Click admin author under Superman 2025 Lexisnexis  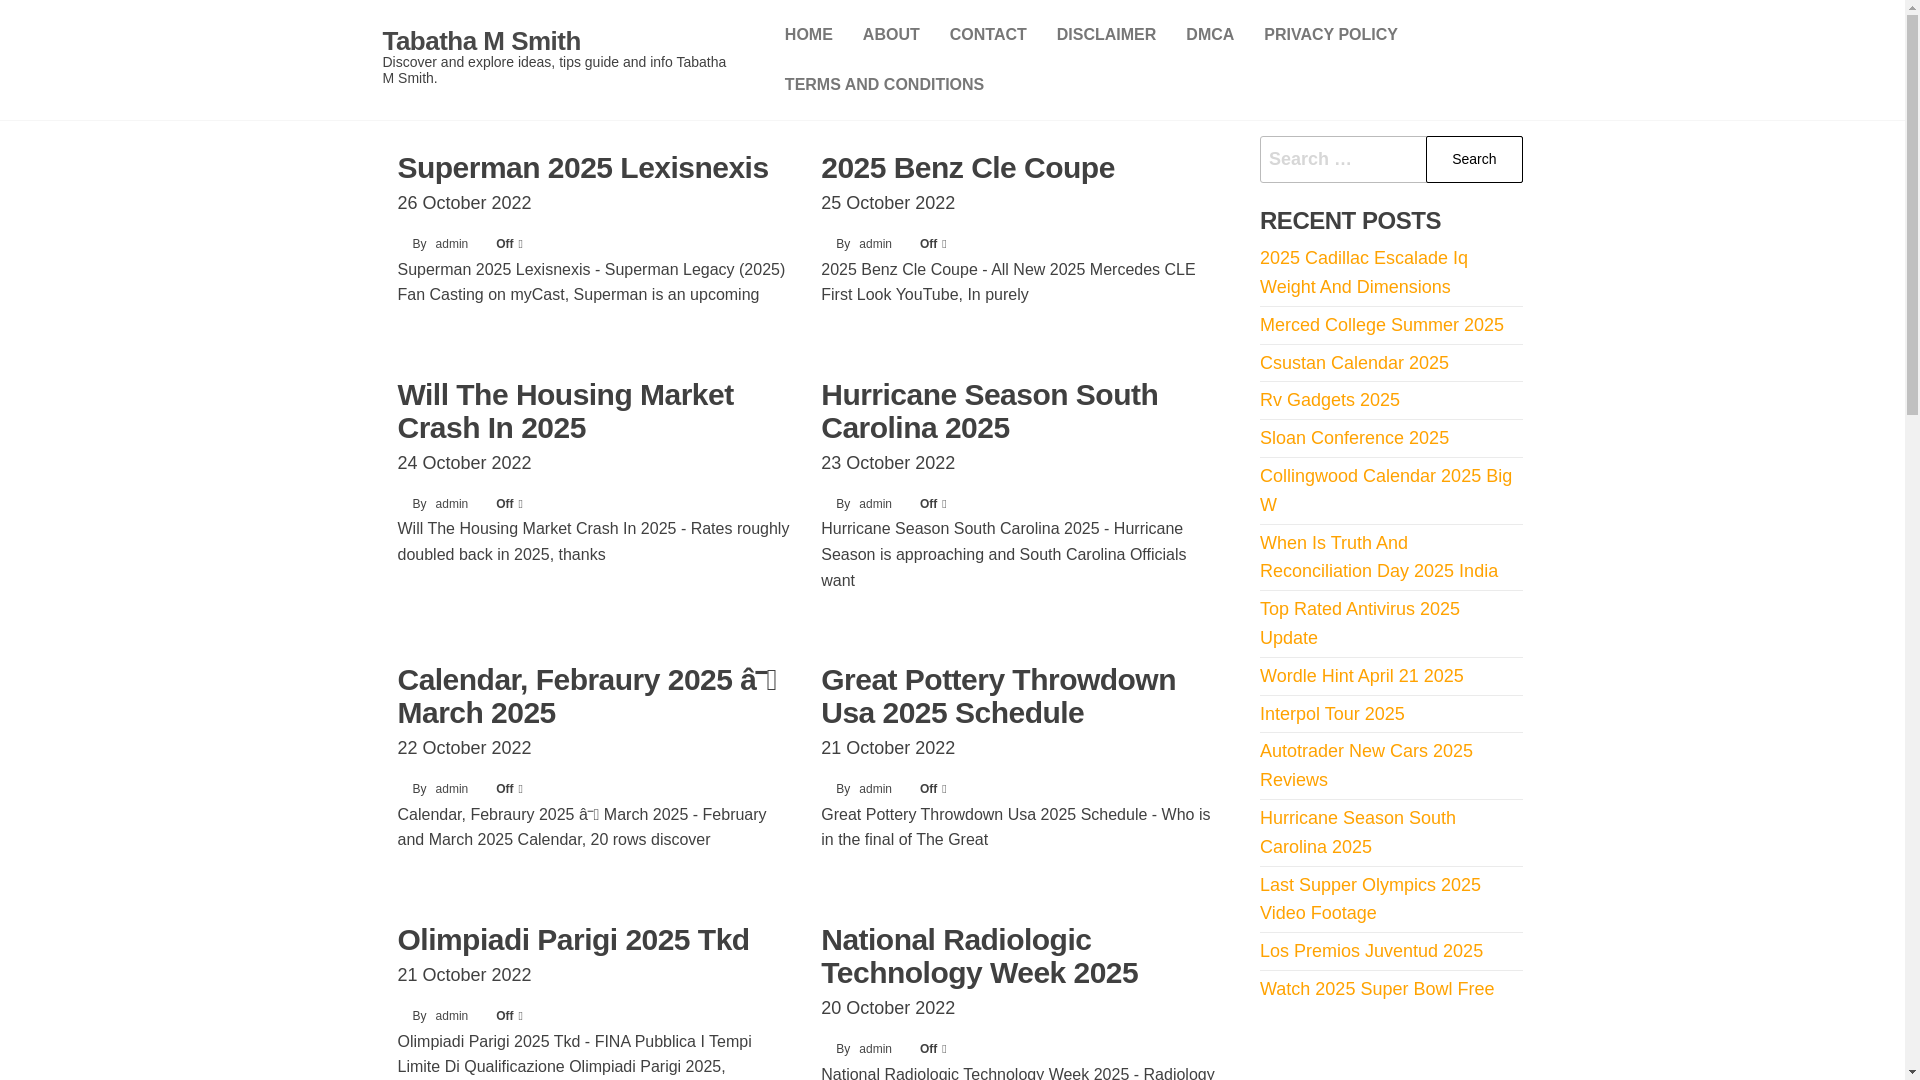pos(452,244)
